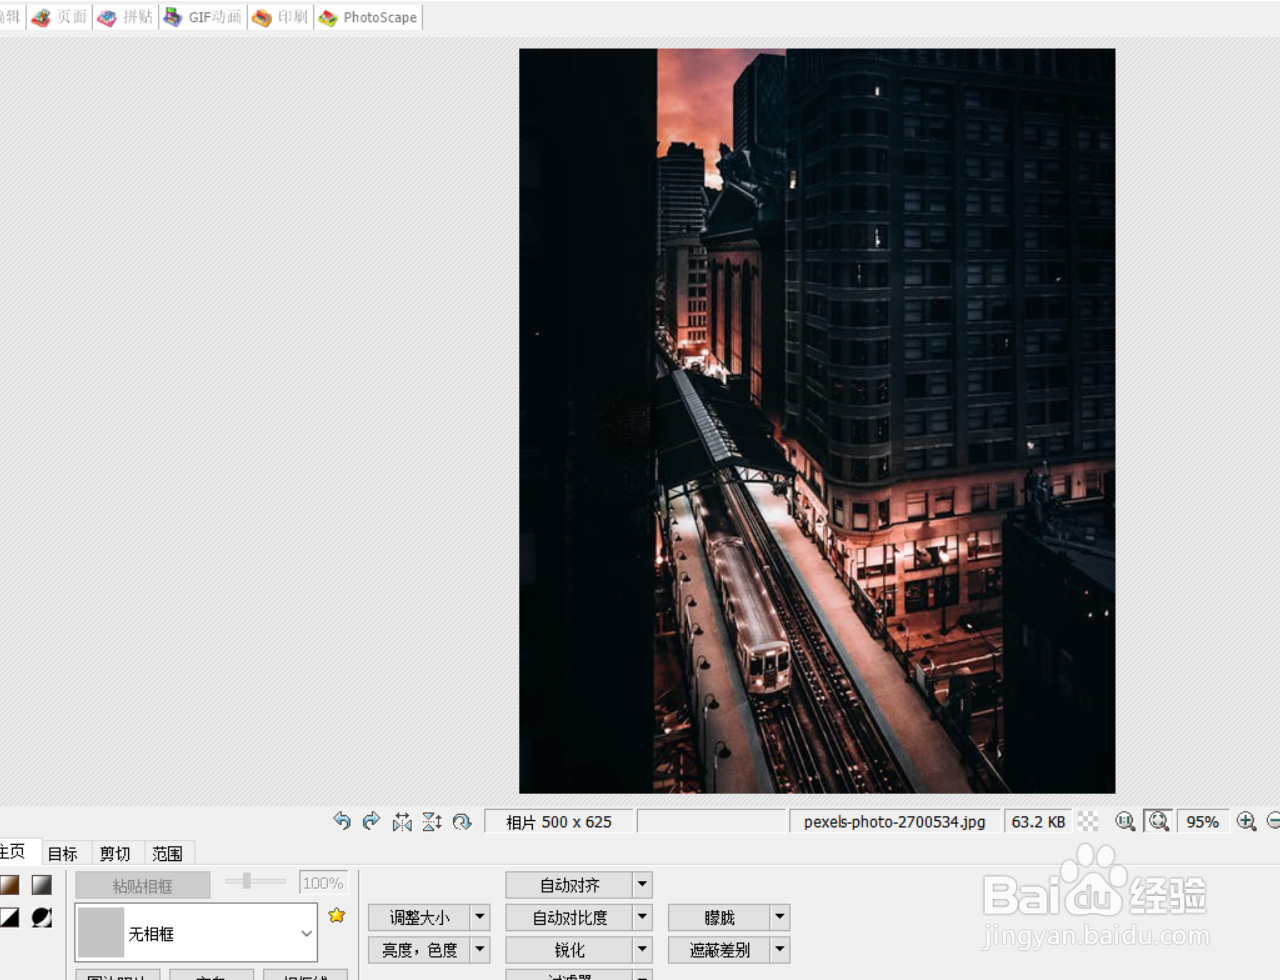This screenshot has width=1280, height=980.
Task: Click the 亮度，色度 button
Action: (x=419, y=949)
